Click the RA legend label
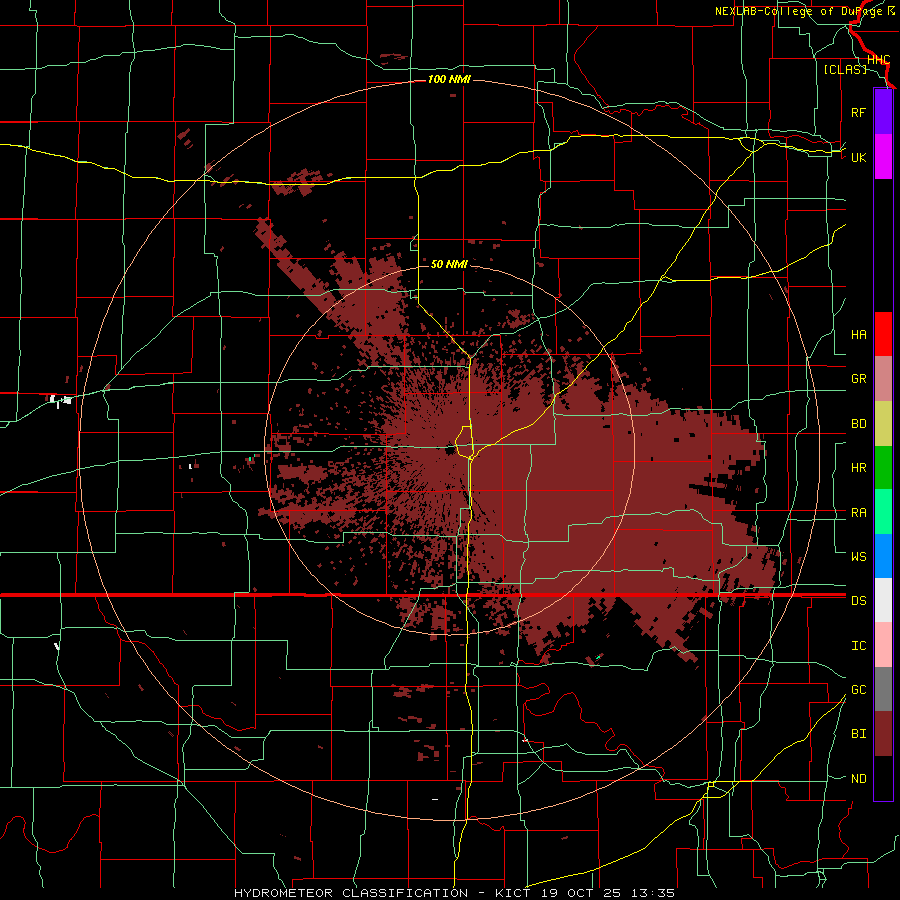900x900 pixels. (858, 513)
